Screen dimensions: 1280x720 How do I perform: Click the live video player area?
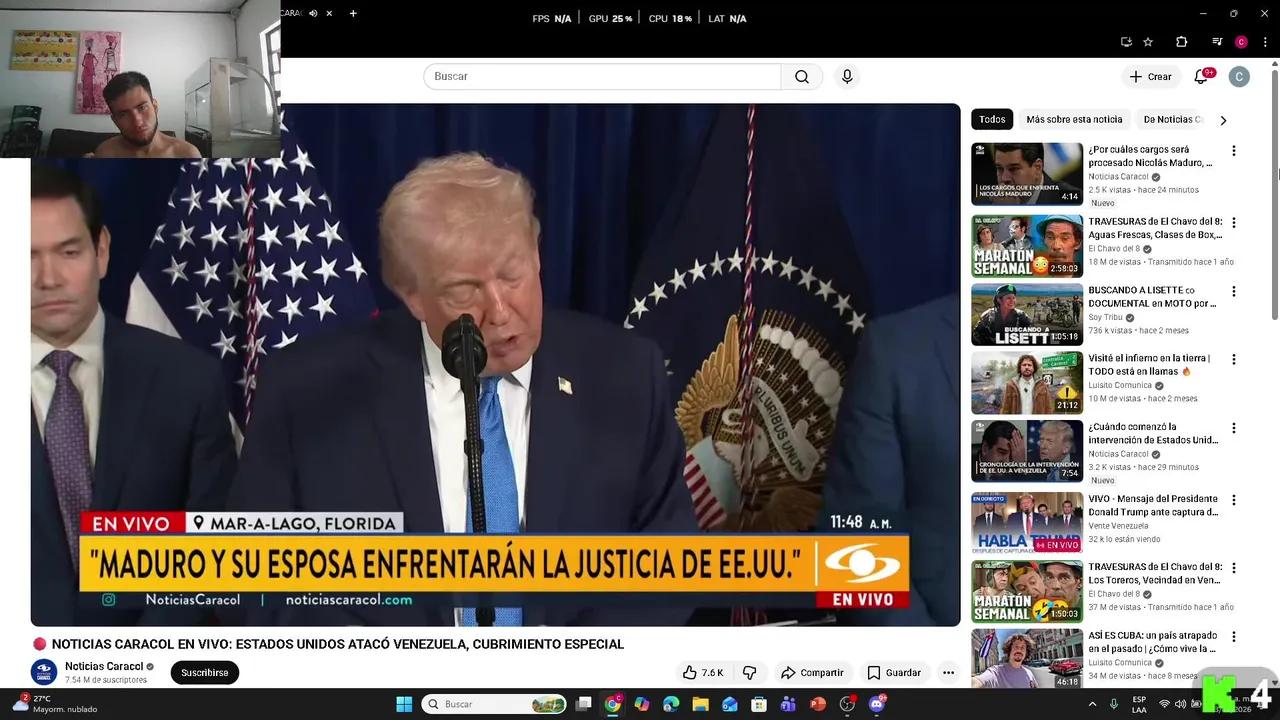tap(495, 365)
